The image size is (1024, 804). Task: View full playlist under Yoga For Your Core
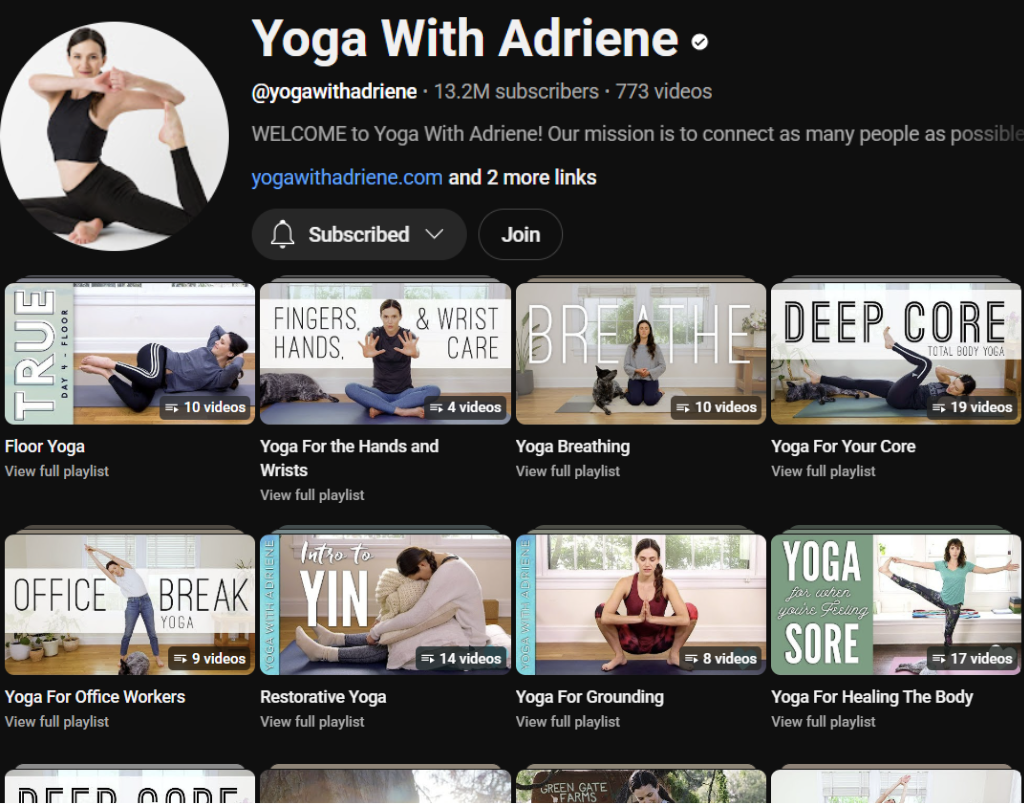[823, 472]
